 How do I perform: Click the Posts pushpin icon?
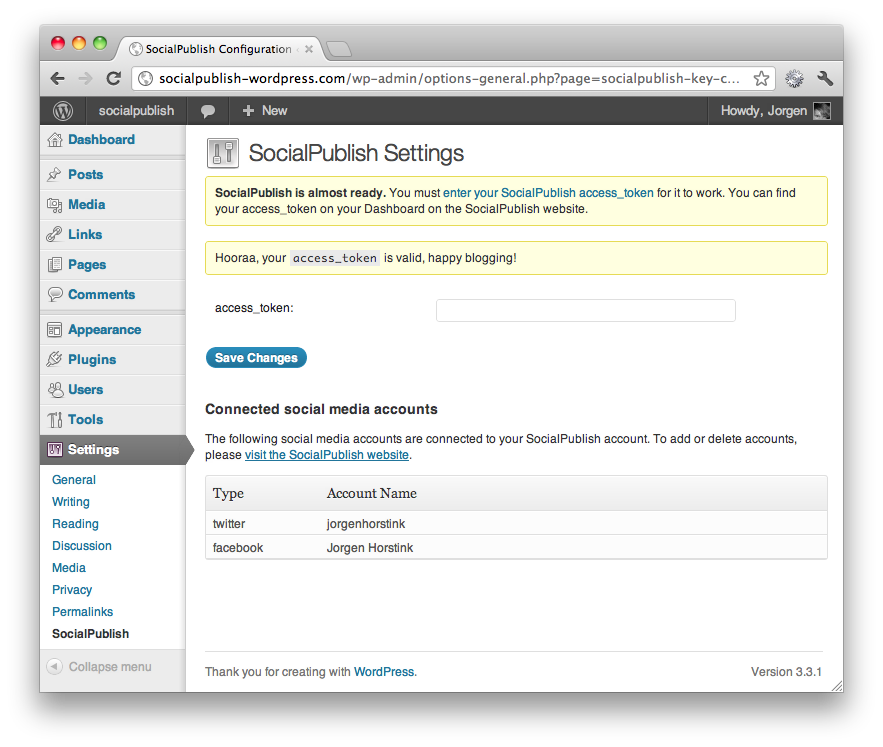[x=55, y=175]
